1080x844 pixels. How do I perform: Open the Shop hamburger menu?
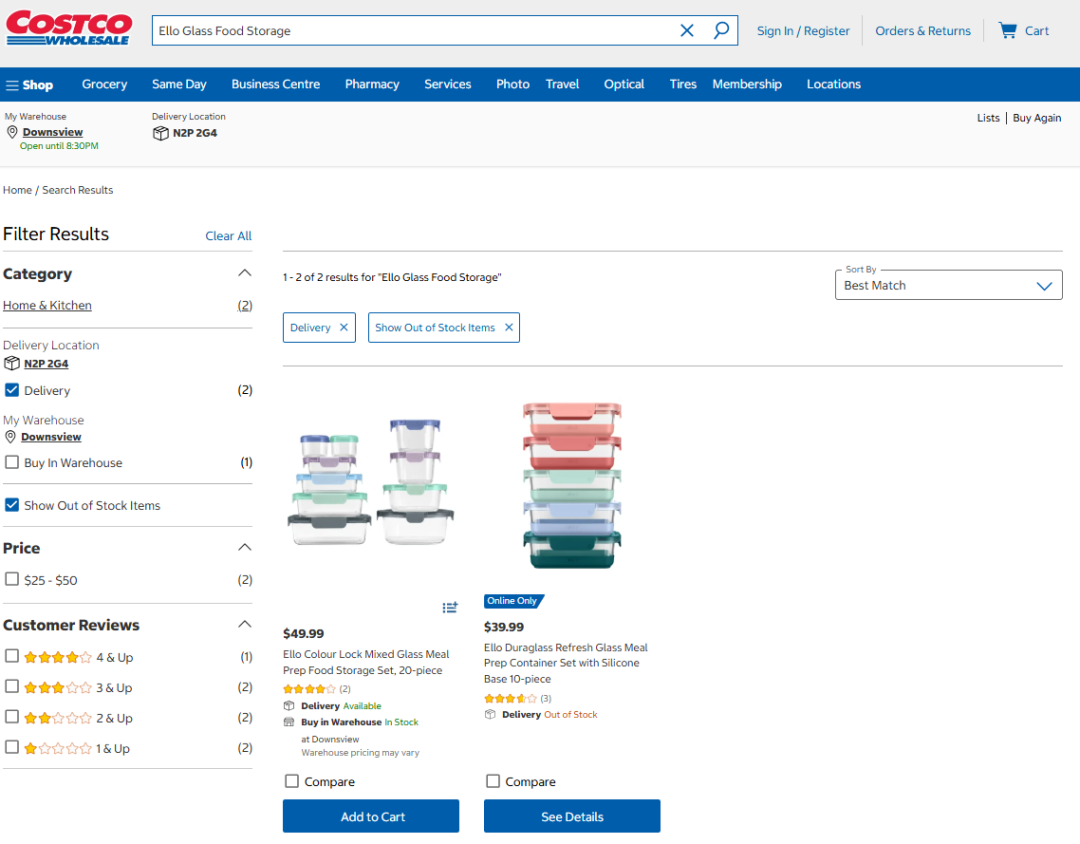pyautogui.click(x=29, y=85)
